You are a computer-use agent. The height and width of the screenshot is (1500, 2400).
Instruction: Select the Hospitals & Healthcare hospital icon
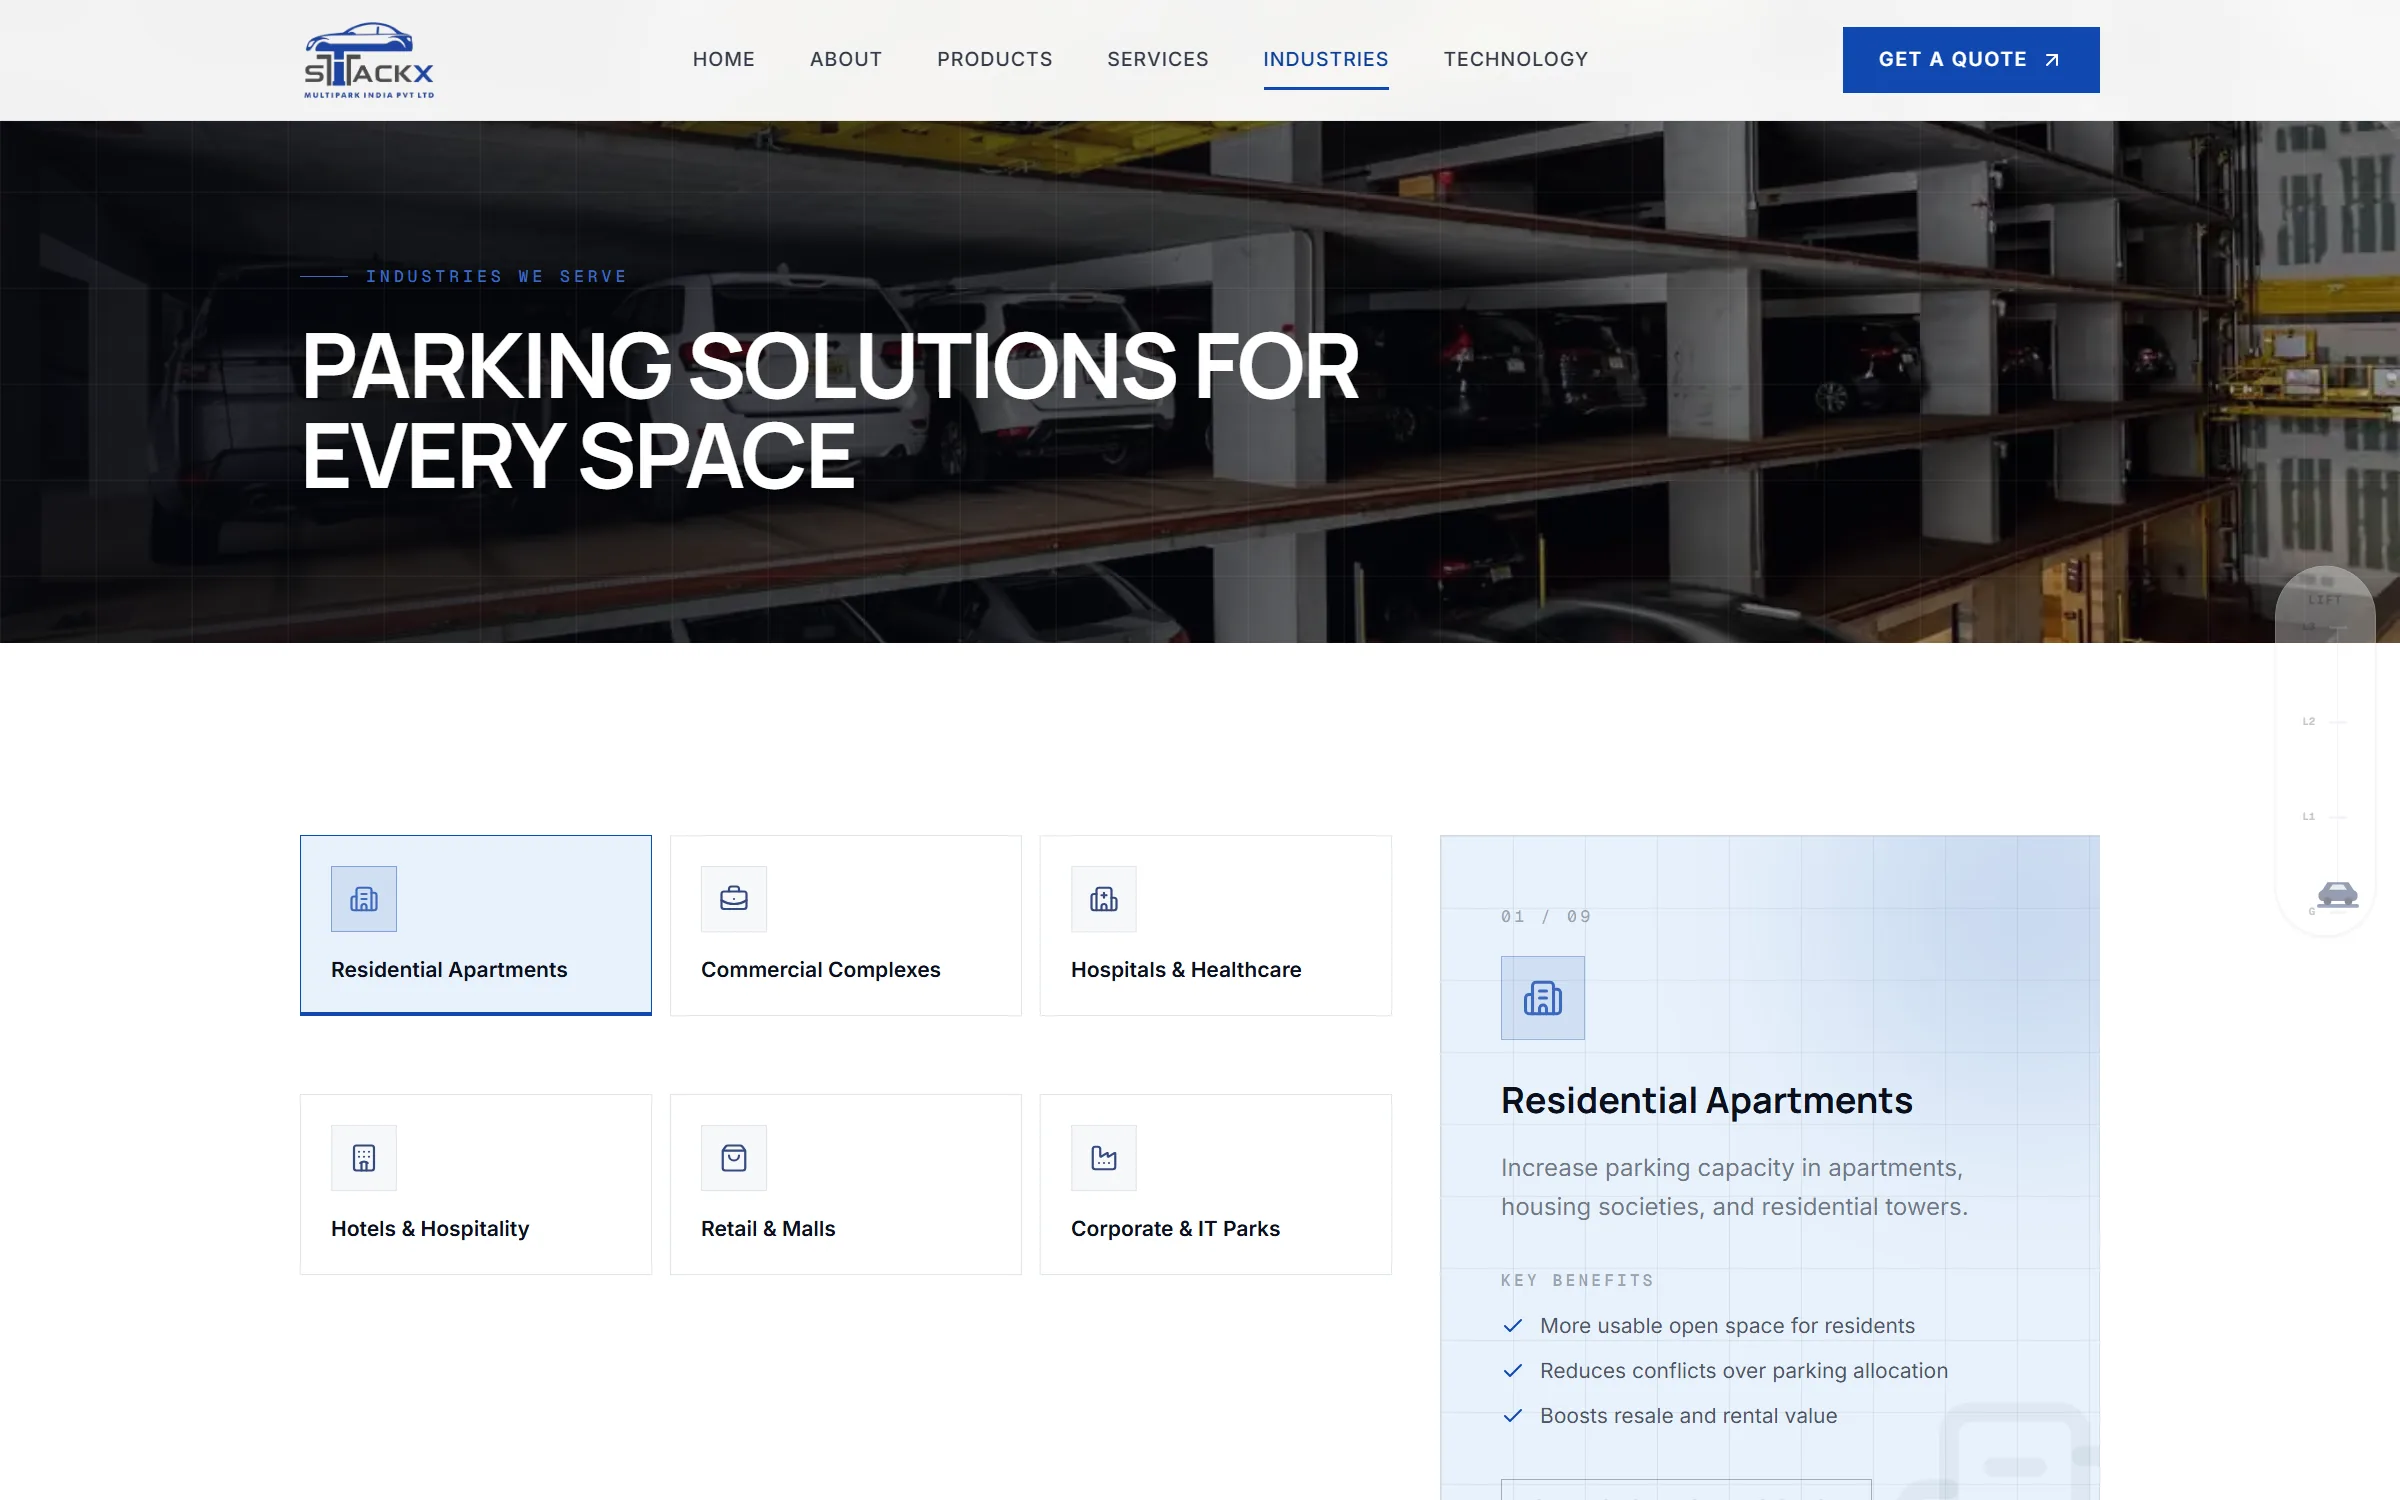(1104, 899)
